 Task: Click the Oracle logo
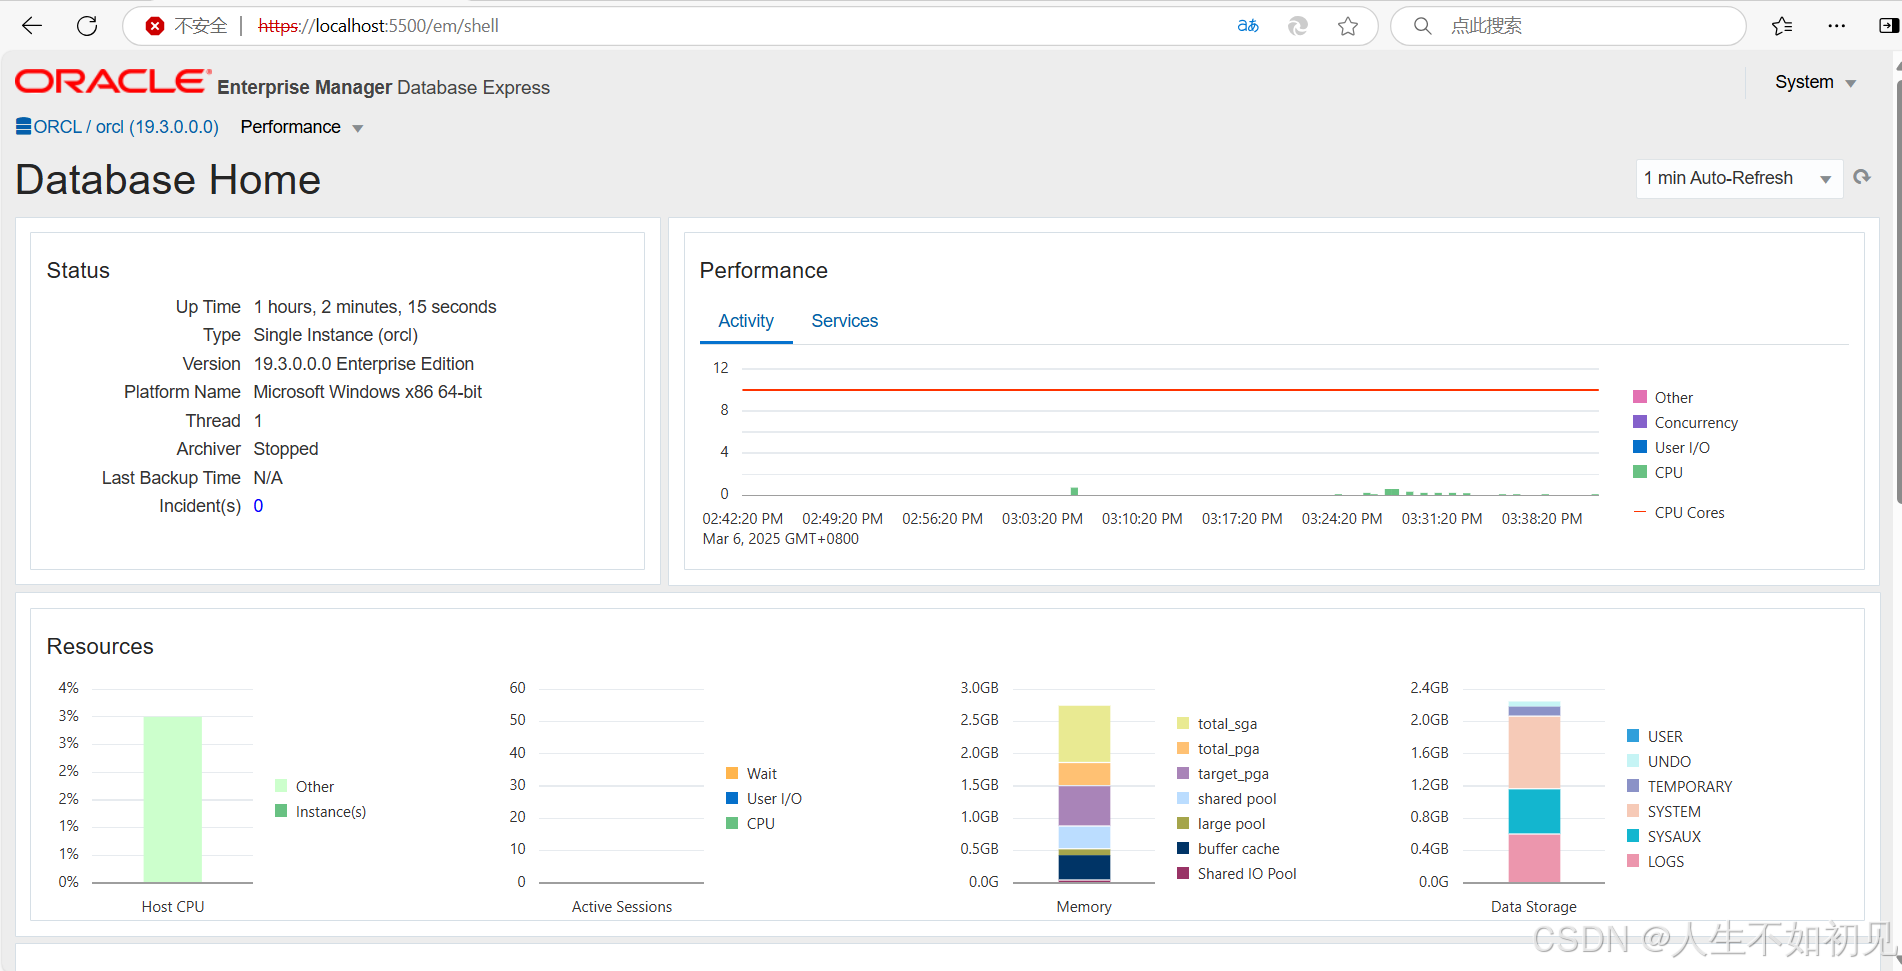point(113,82)
